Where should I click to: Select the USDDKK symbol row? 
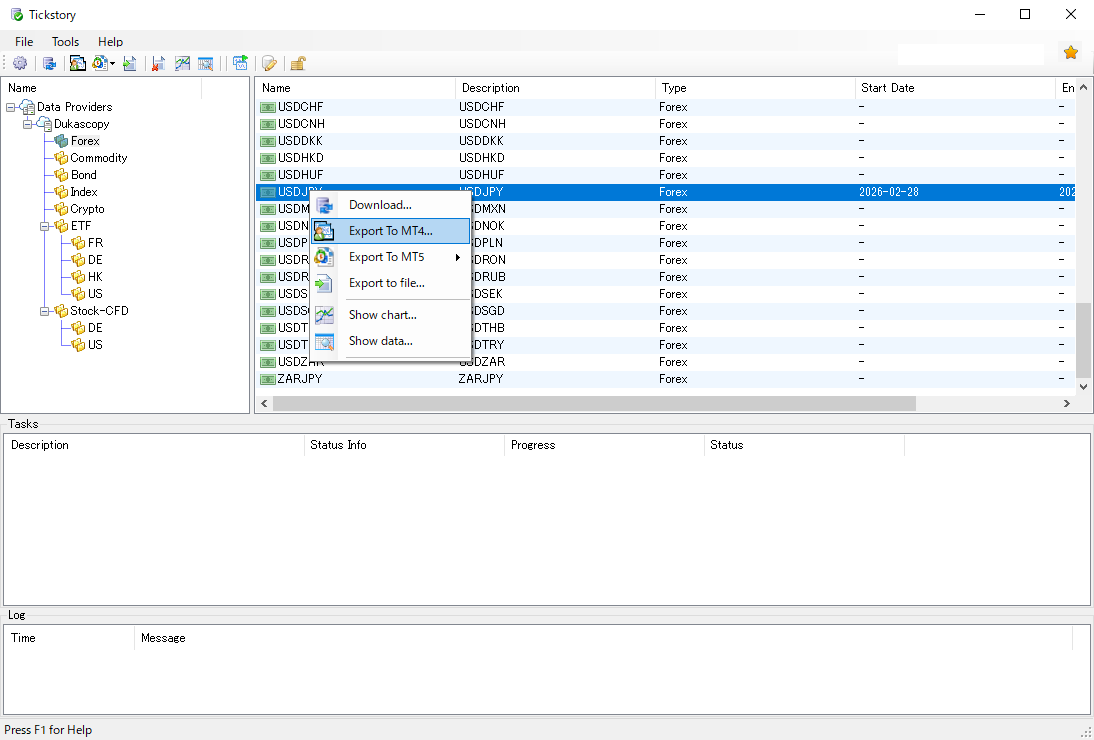tap(665, 141)
